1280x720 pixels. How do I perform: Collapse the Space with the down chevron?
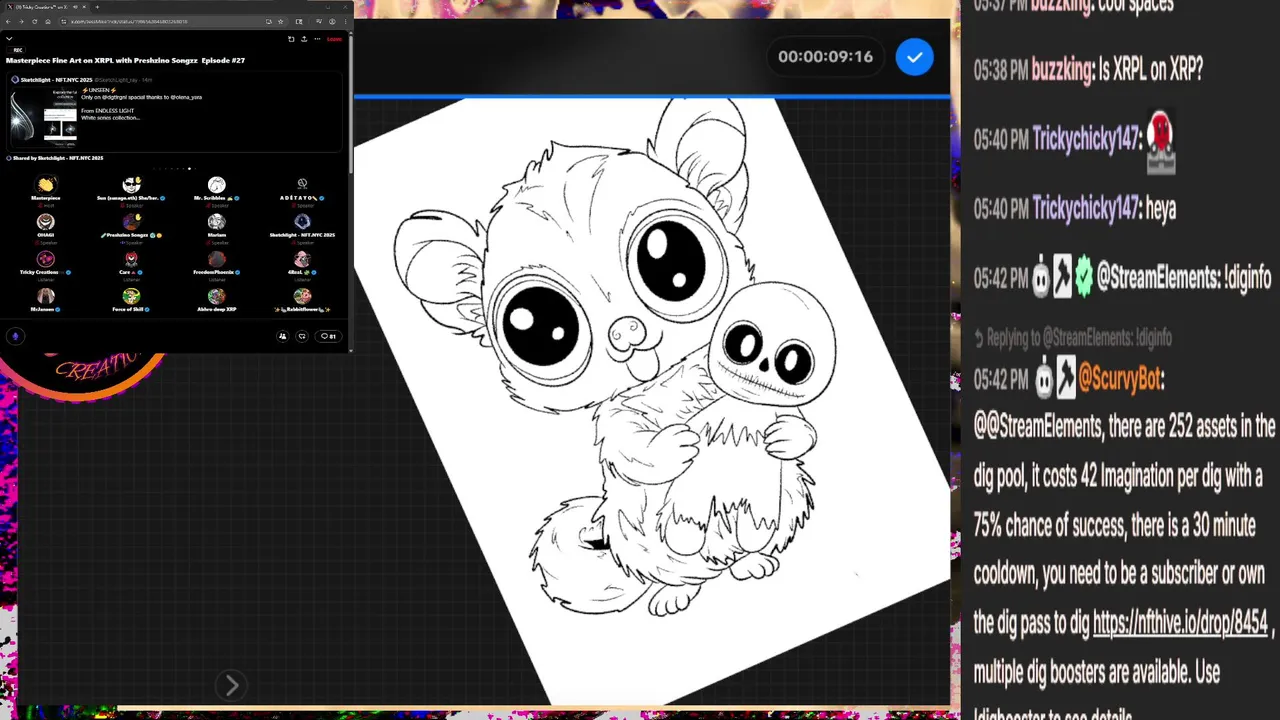(x=9, y=38)
